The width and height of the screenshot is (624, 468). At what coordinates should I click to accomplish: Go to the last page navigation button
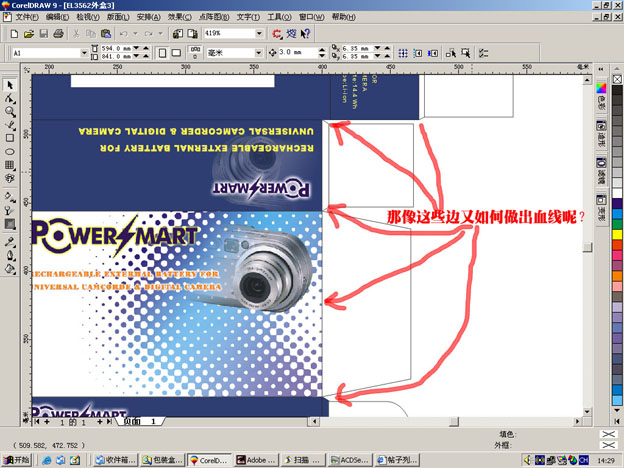point(109,421)
